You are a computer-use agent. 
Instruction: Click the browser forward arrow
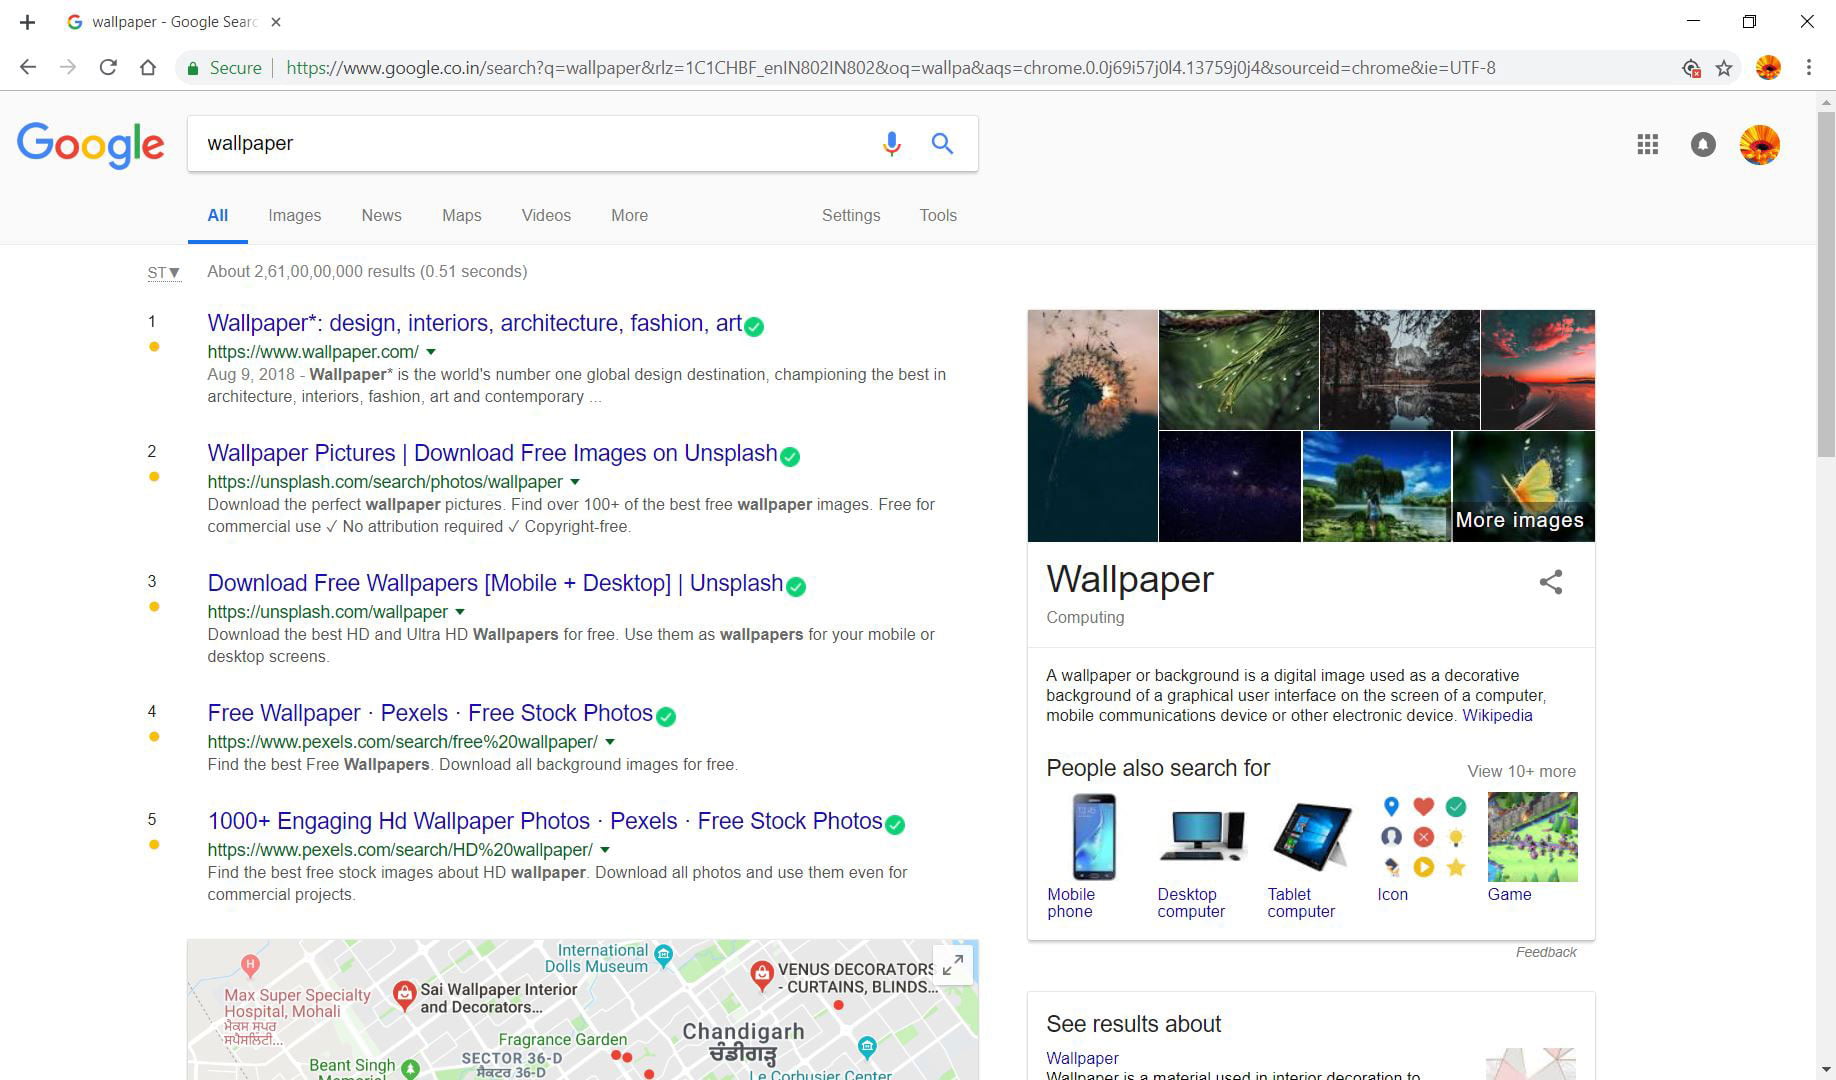pos(68,68)
